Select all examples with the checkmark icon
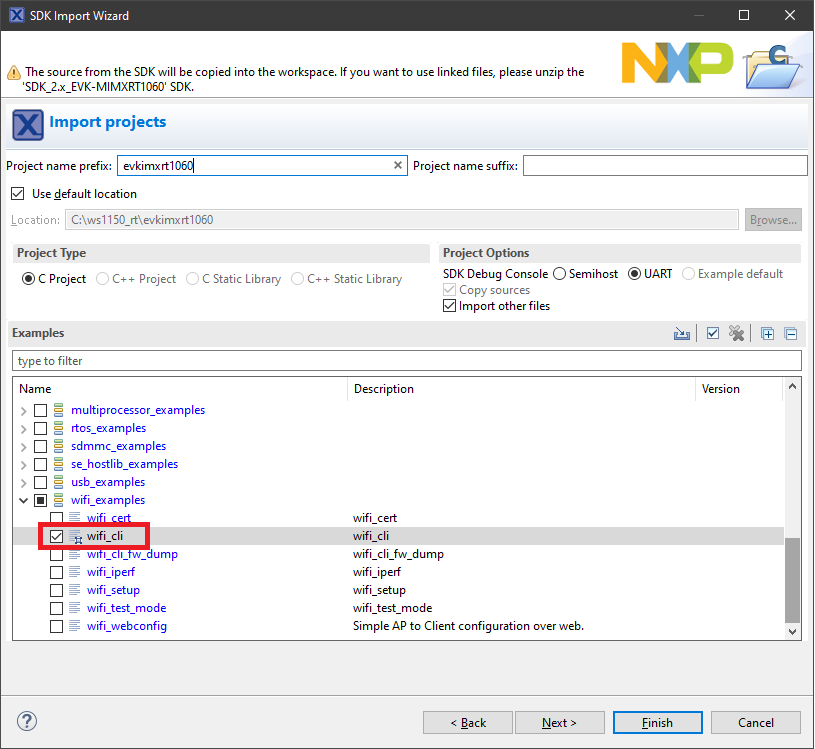This screenshot has width=815, height=749. point(712,333)
